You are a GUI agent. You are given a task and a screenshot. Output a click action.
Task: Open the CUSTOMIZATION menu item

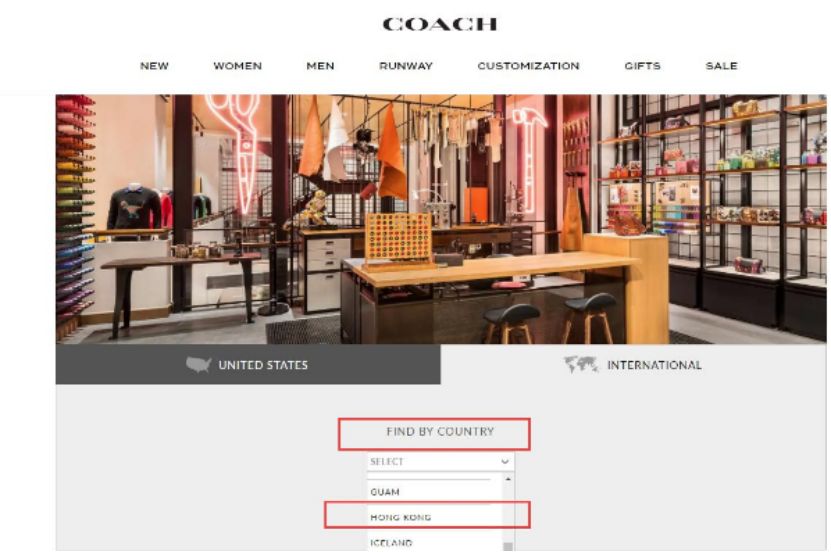(x=528, y=66)
